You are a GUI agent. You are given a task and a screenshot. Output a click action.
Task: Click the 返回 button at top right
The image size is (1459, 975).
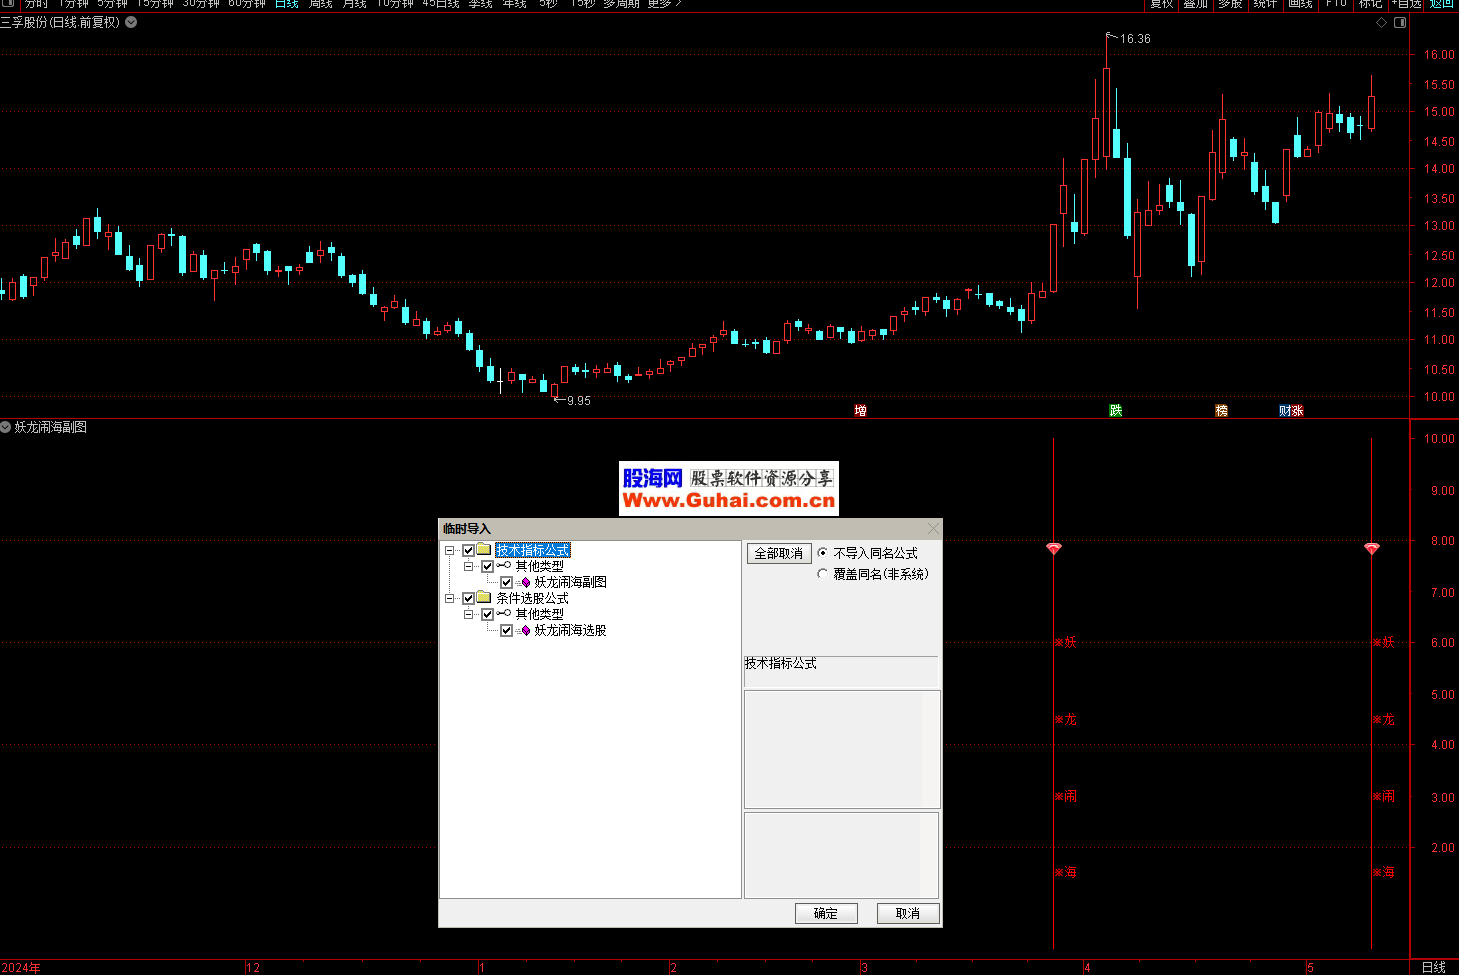coord(1441,4)
